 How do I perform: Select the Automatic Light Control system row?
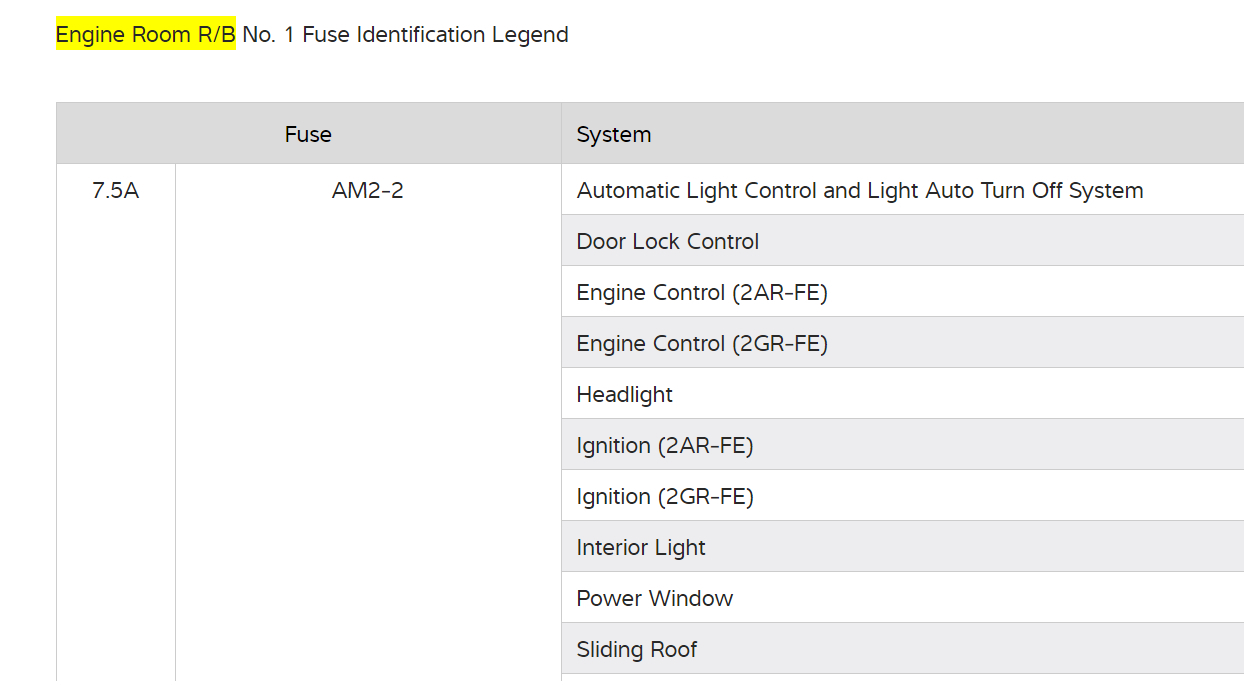click(x=860, y=191)
